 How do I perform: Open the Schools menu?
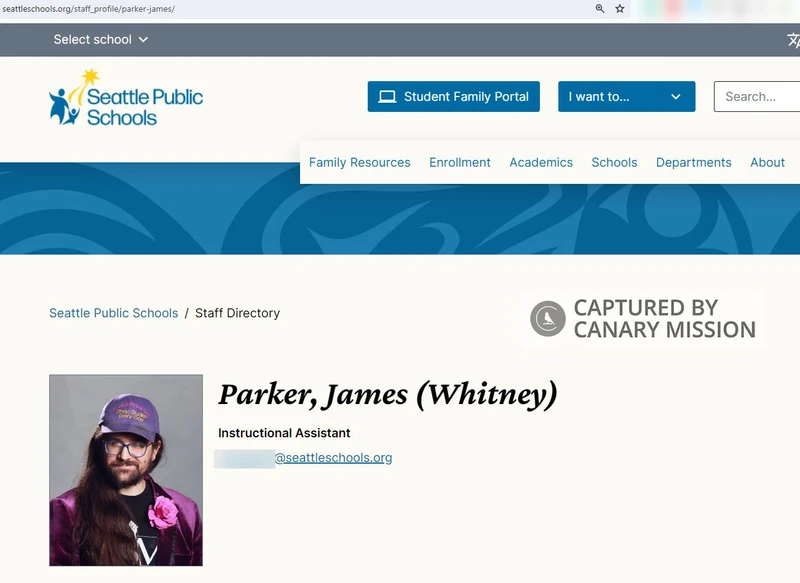(614, 162)
